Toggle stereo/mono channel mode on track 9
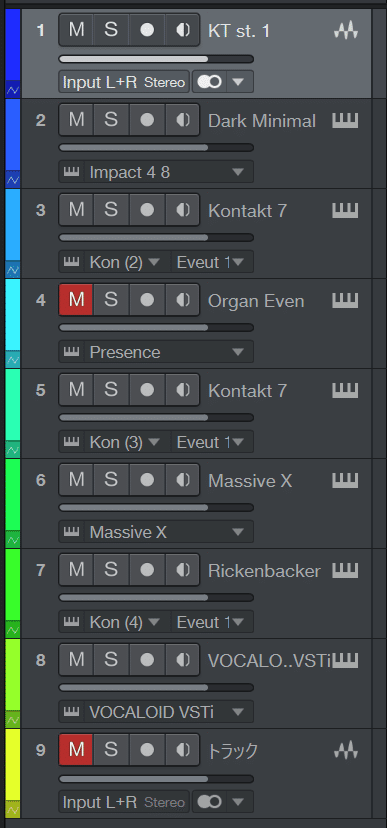 [209, 802]
